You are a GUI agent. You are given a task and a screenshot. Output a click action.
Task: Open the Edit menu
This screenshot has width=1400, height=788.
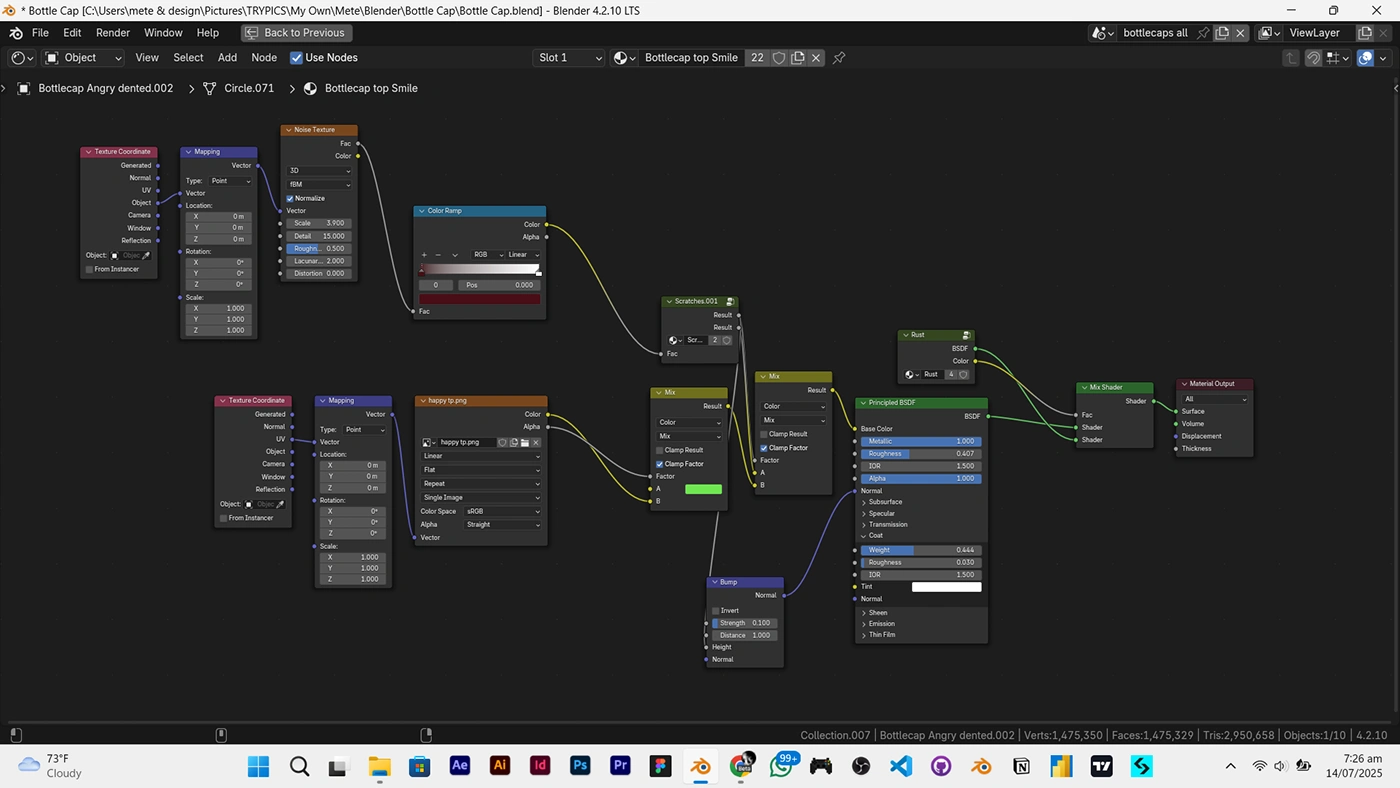(72, 33)
